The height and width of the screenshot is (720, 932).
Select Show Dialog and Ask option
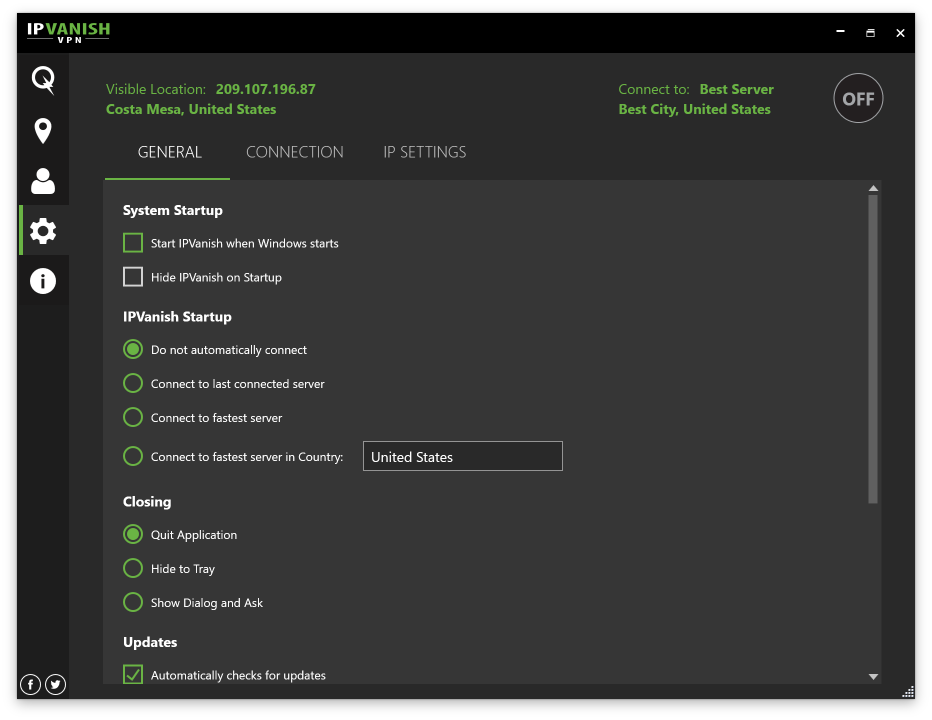point(133,602)
